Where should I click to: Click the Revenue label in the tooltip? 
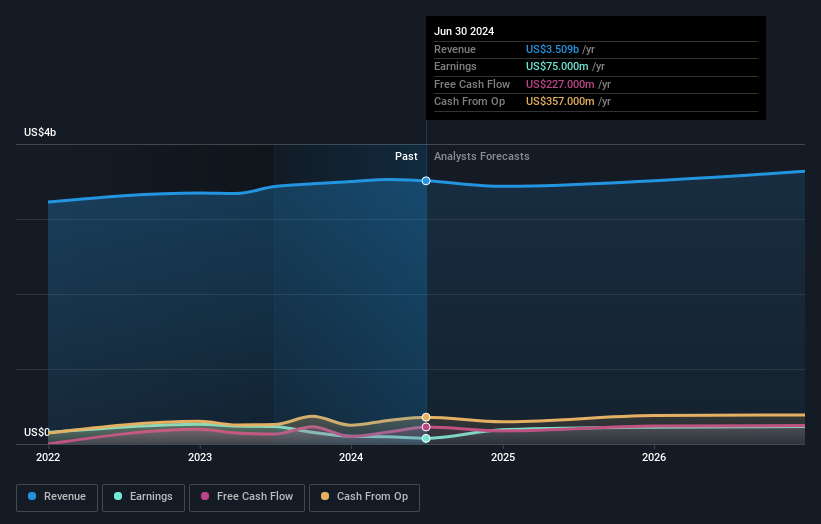tap(455, 49)
